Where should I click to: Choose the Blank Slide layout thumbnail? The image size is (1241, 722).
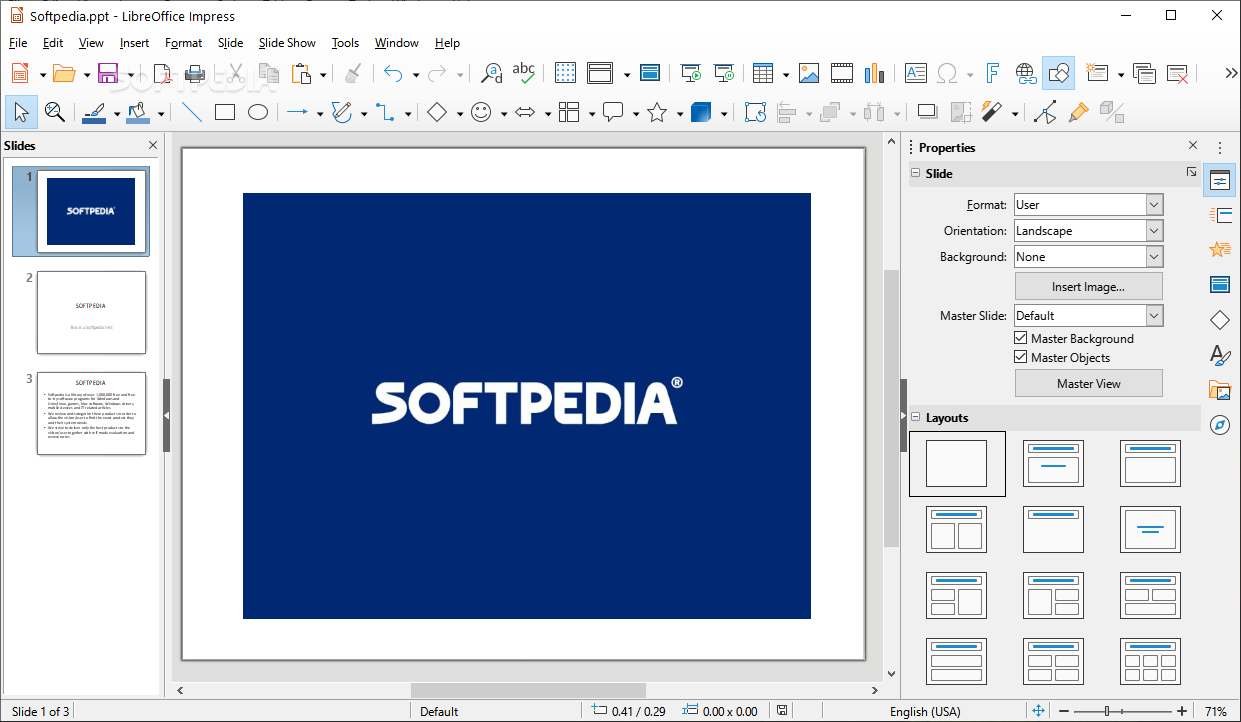957,464
